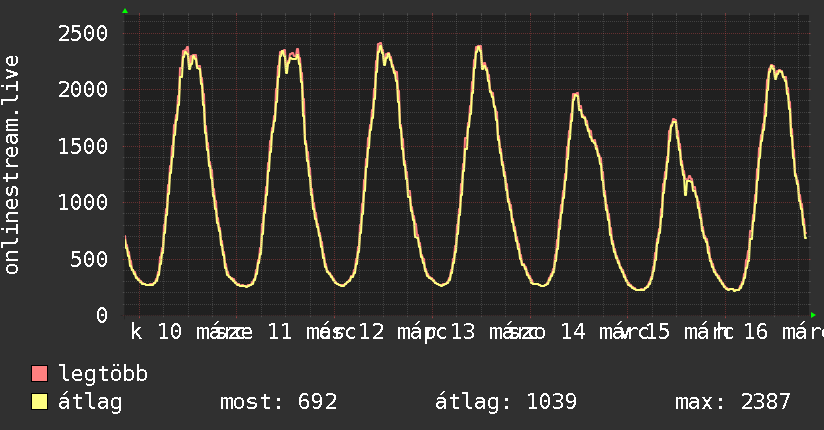The width and height of the screenshot is (824, 430).
Task: Click the '16' x-axis date label
Action: pyautogui.click(x=756, y=332)
